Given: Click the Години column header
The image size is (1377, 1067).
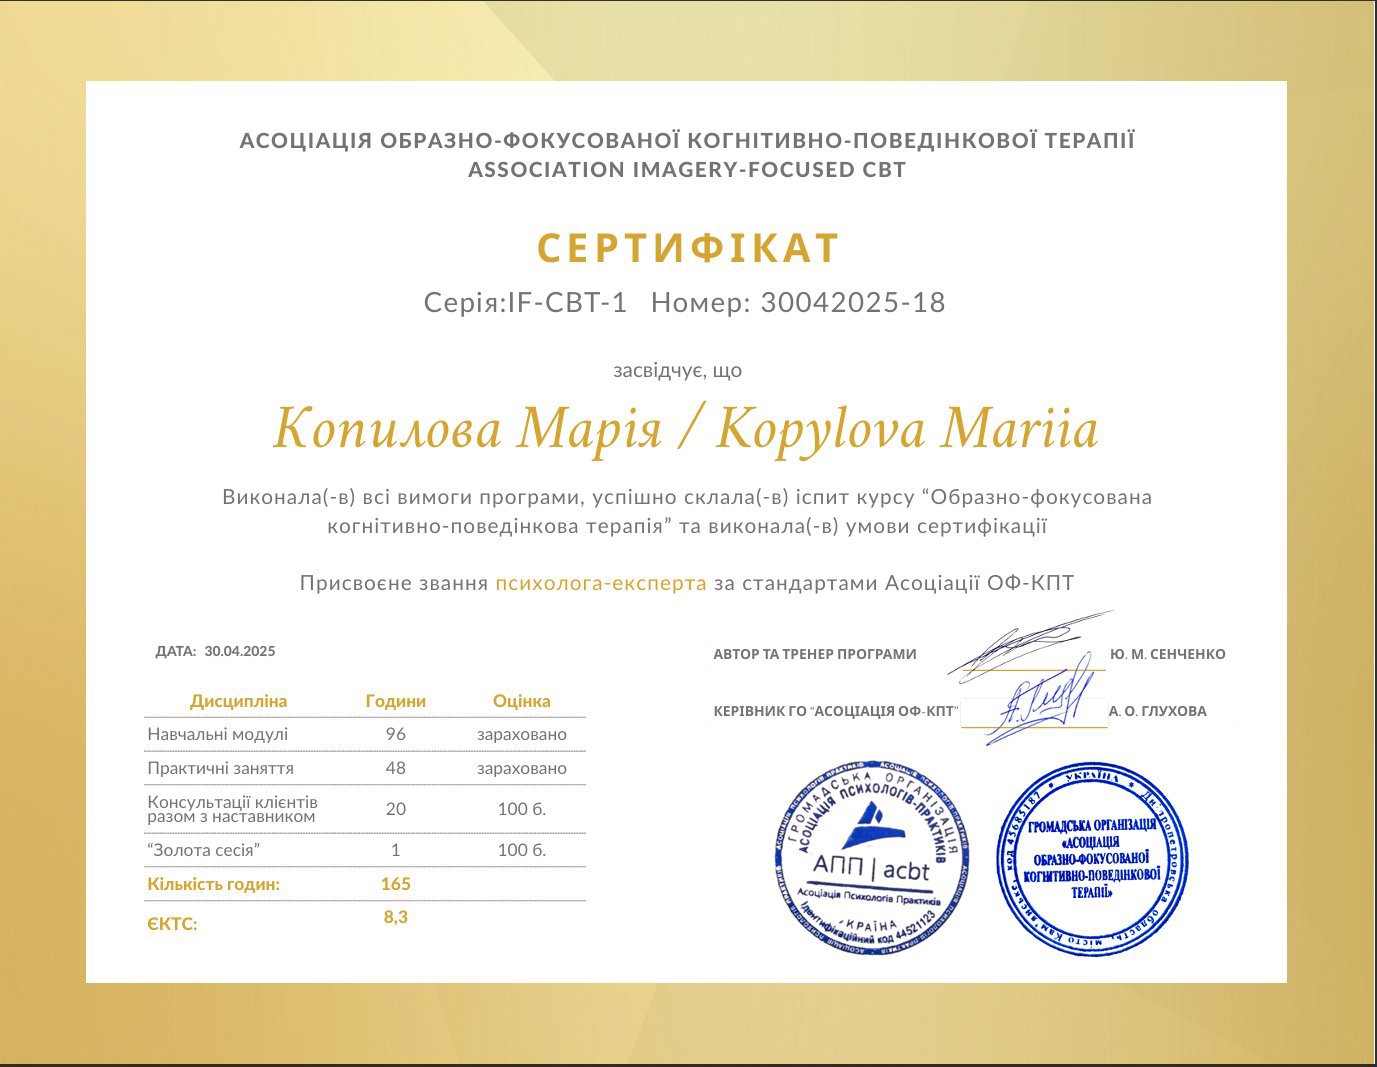Looking at the screenshot, I should pyautogui.click(x=395, y=701).
